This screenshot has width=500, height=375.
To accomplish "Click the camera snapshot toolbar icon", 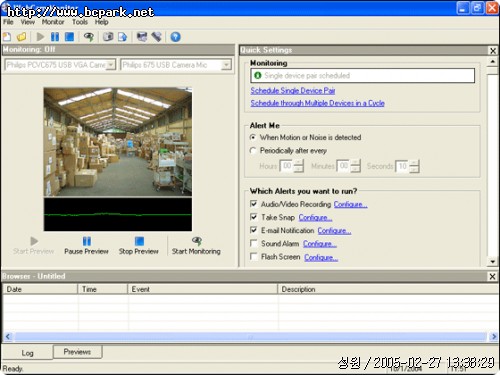I will pos(108,37).
